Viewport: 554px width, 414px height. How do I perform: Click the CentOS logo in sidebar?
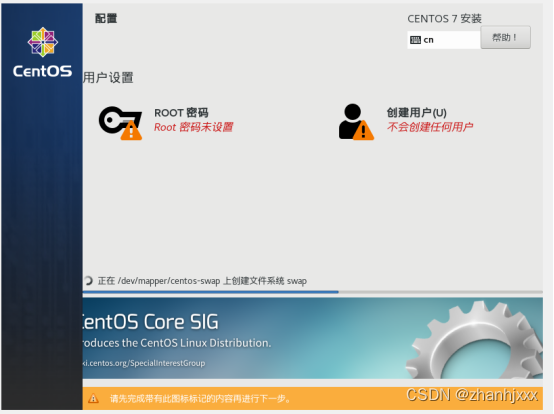coord(42,52)
